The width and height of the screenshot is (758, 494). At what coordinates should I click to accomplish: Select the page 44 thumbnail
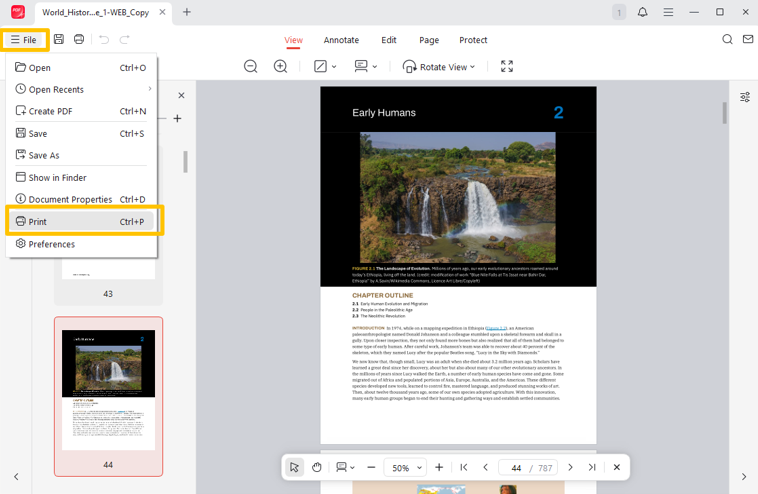(x=108, y=396)
